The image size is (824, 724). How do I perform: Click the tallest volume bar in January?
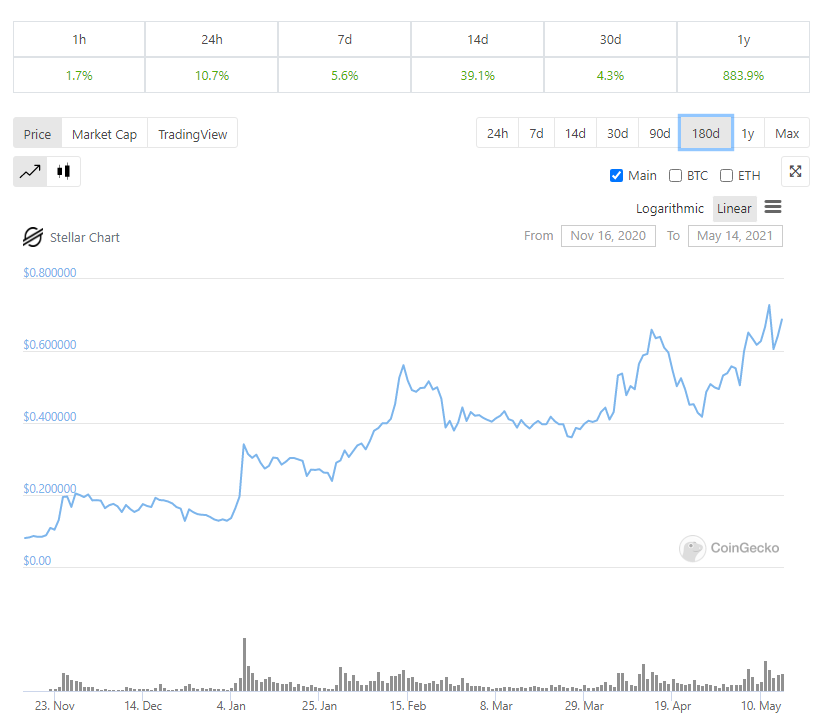point(244,665)
